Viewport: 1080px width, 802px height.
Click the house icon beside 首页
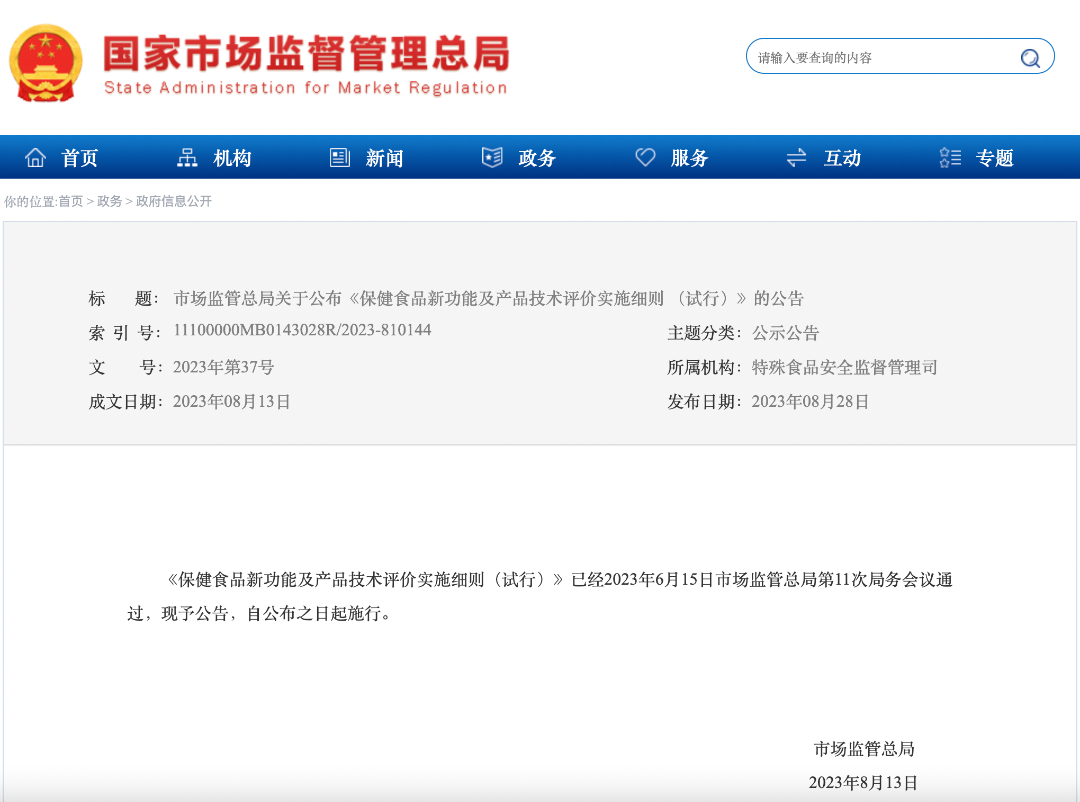(x=36, y=157)
